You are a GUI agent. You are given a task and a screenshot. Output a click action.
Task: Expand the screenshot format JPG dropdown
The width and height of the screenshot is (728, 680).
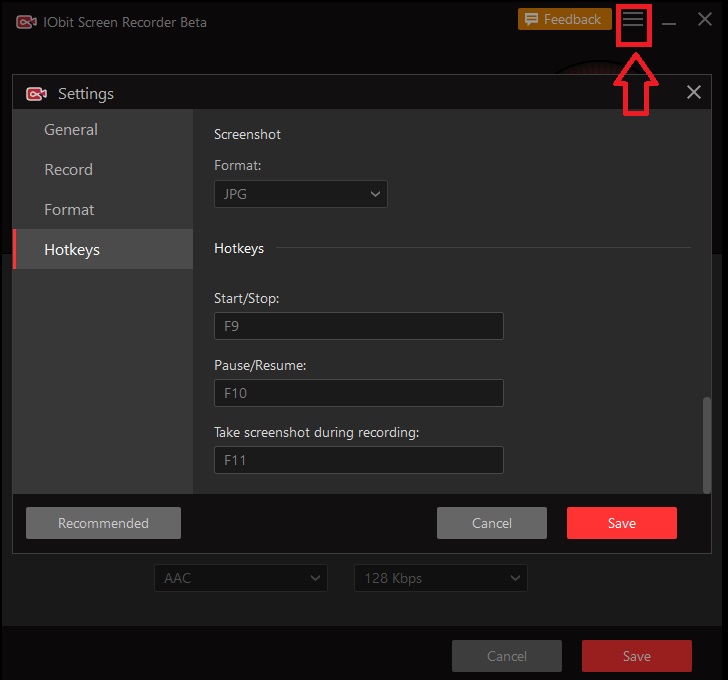(x=300, y=194)
